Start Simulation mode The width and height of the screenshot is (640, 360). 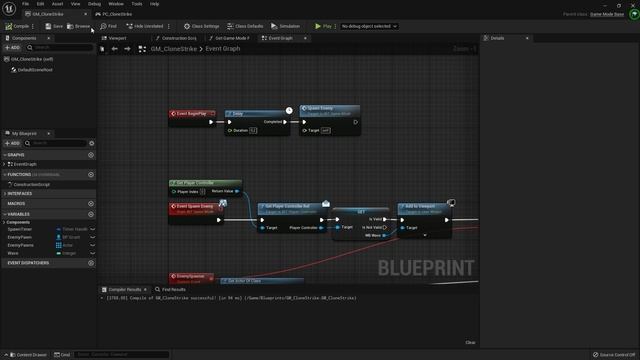click(285, 26)
